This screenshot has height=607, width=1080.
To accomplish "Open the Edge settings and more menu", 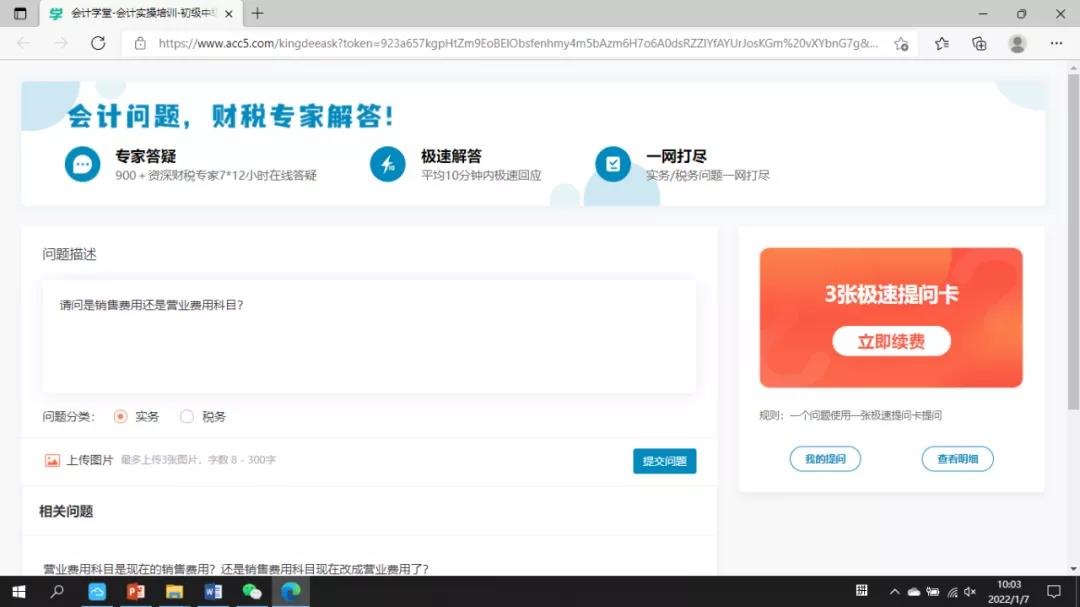I will pyautogui.click(x=1056, y=43).
